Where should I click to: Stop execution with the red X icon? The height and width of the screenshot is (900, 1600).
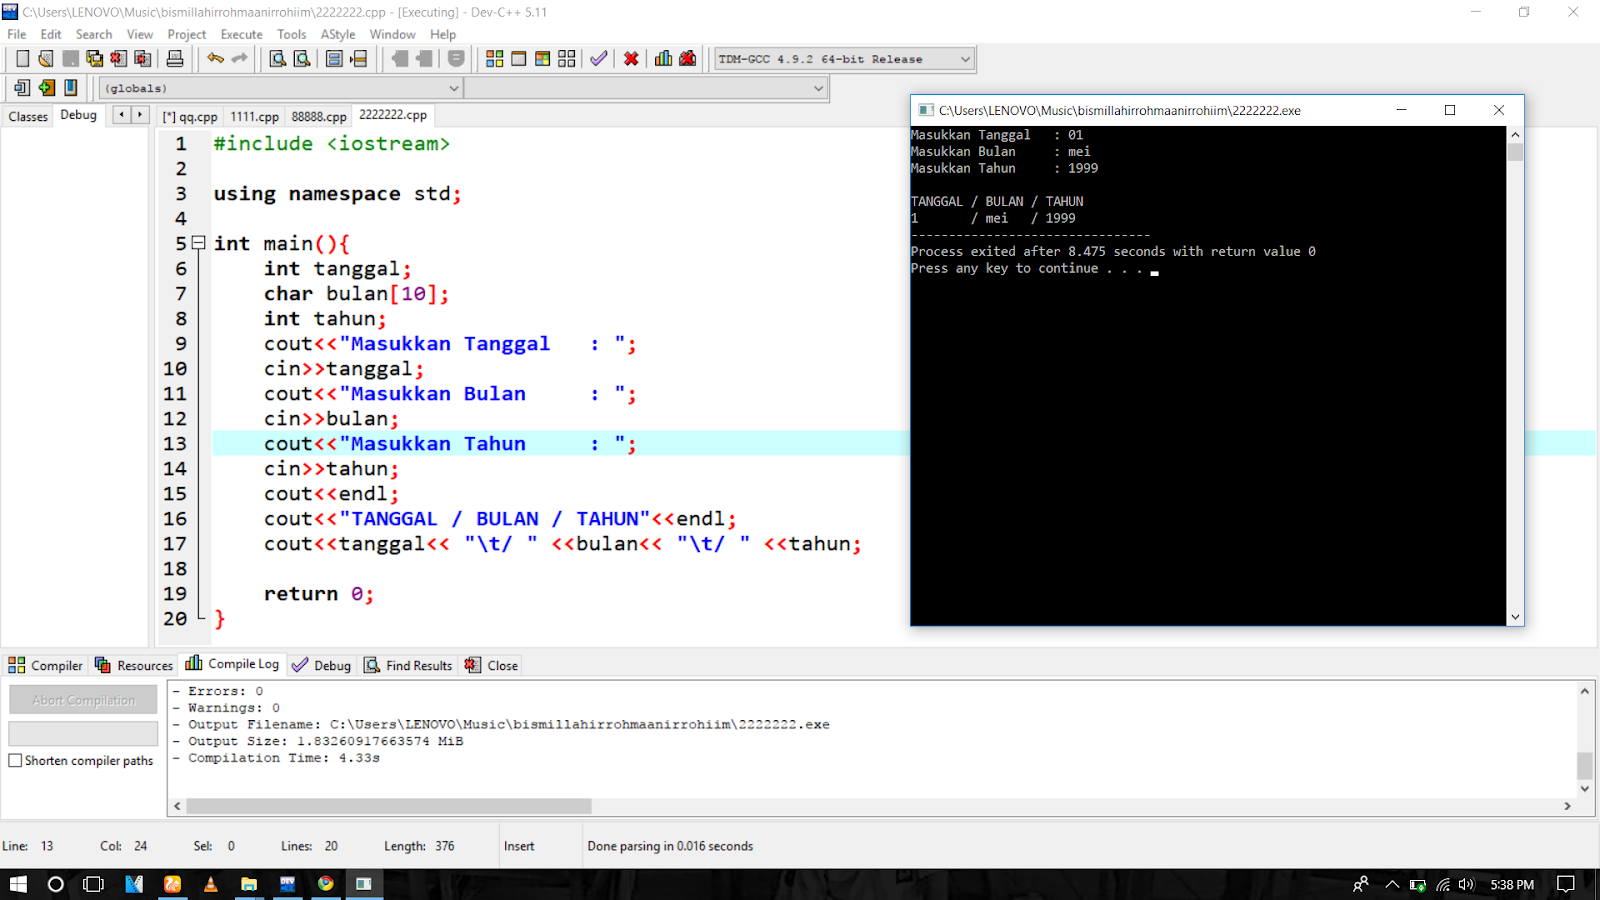[x=631, y=59]
